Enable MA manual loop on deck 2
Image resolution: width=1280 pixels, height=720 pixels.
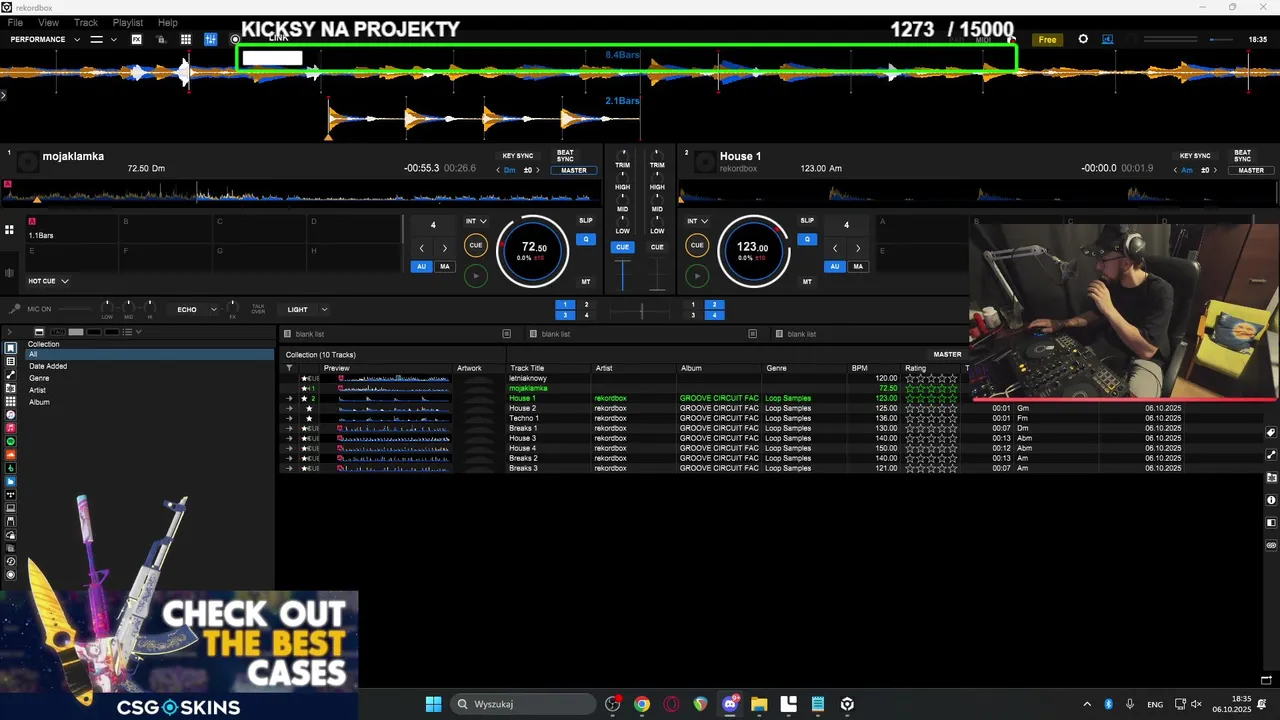(858, 266)
